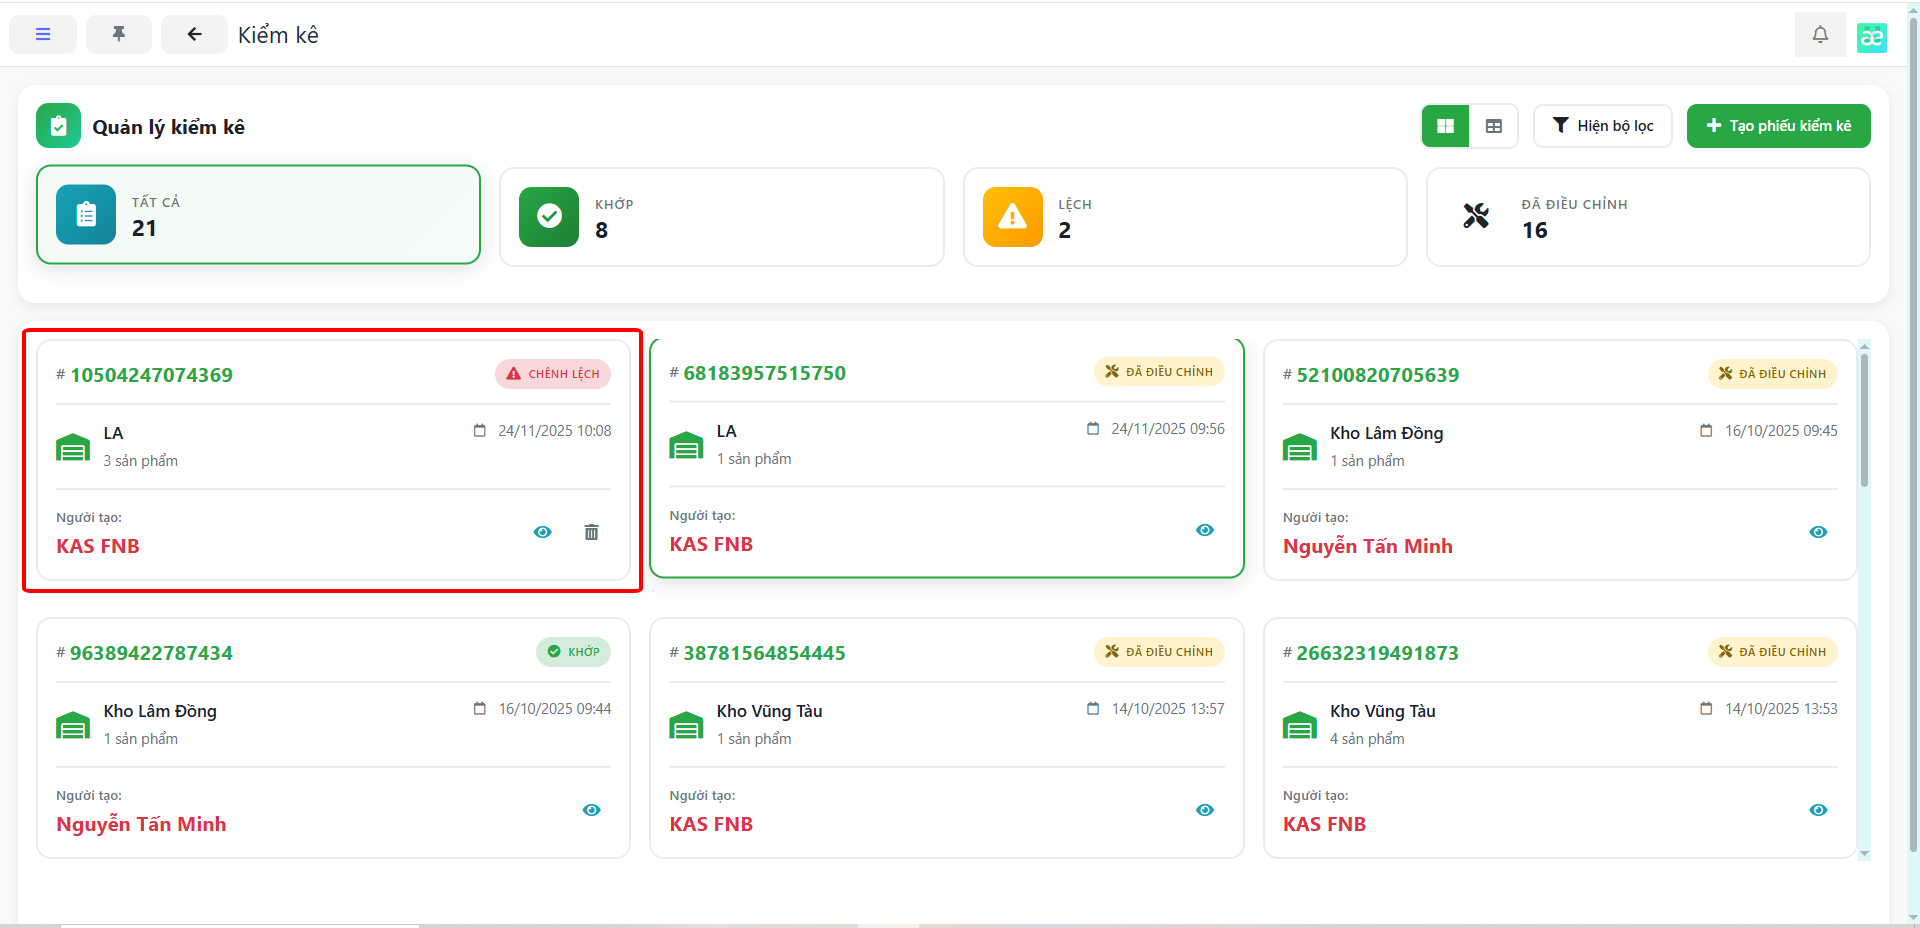Click the pin icon in header
The width and height of the screenshot is (1920, 928).
pyautogui.click(x=119, y=35)
